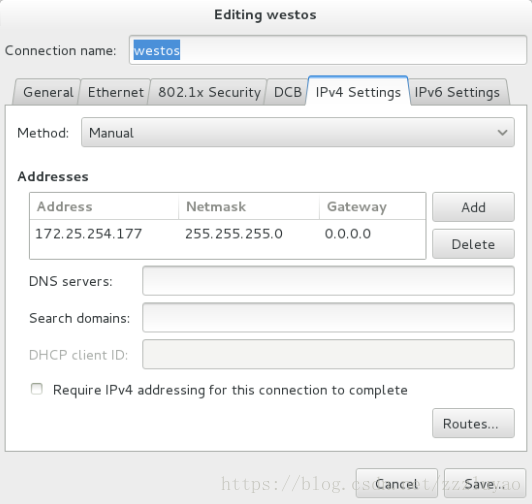Screen dimensions: 532x504
Task: Delete the selected address
Action: click(473, 244)
